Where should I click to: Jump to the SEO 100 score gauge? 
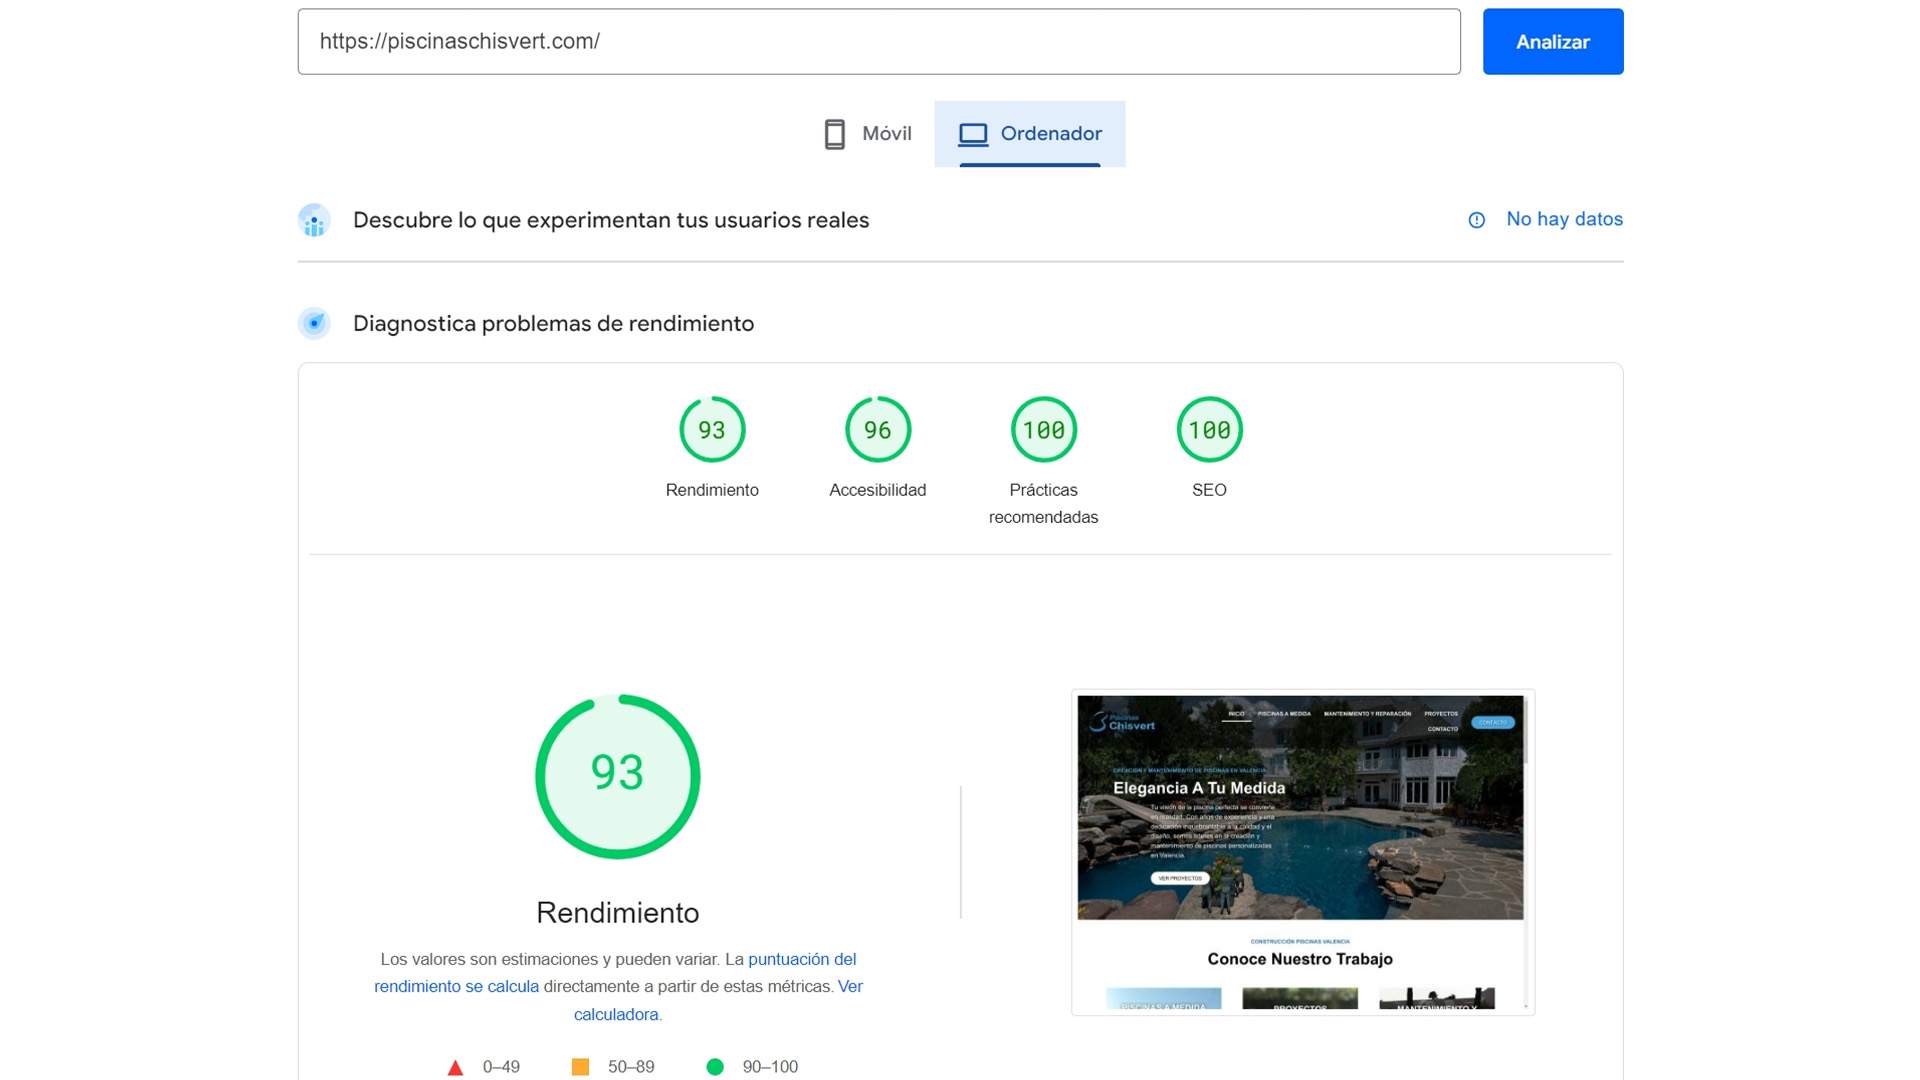click(x=1209, y=430)
